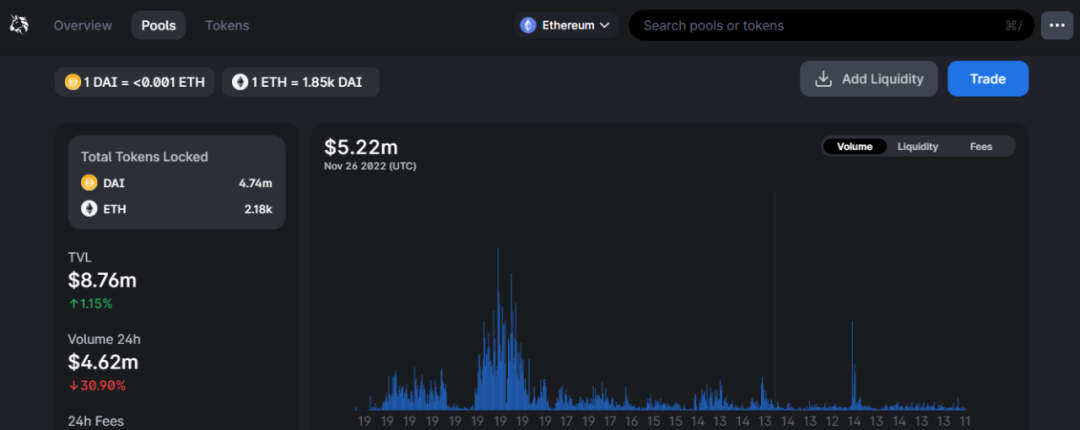Click the blue Trade button
Viewport: 1080px width, 430px height.
(x=987, y=79)
